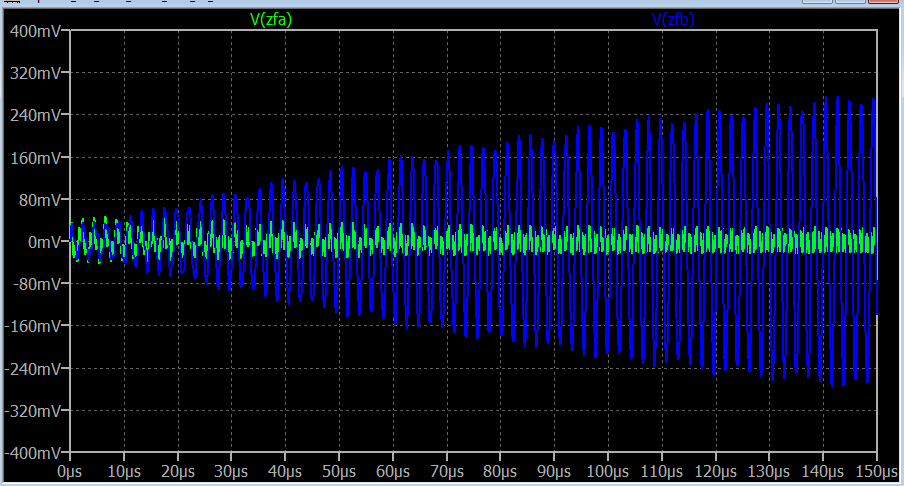Image resolution: width=904 pixels, height=486 pixels.
Task: Click the green V(zfa) trace label
Action: (x=270, y=18)
